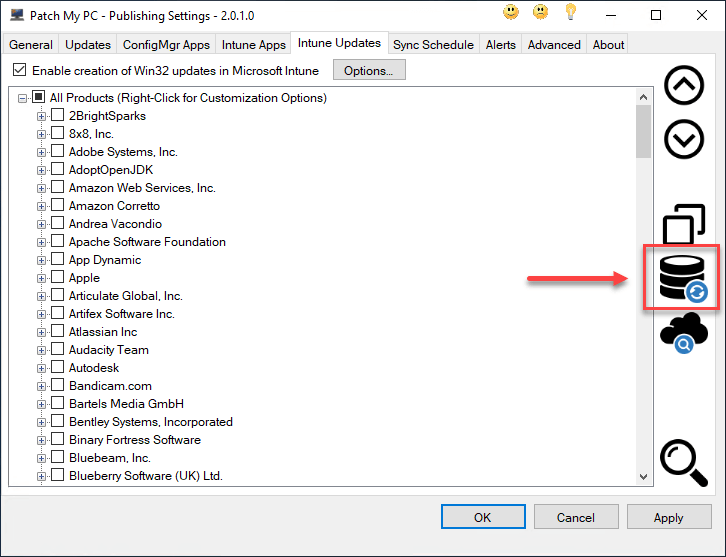Check the 8x8, Inc. checkbox
This screenshot has width=726, height=557.
[57, 133]
